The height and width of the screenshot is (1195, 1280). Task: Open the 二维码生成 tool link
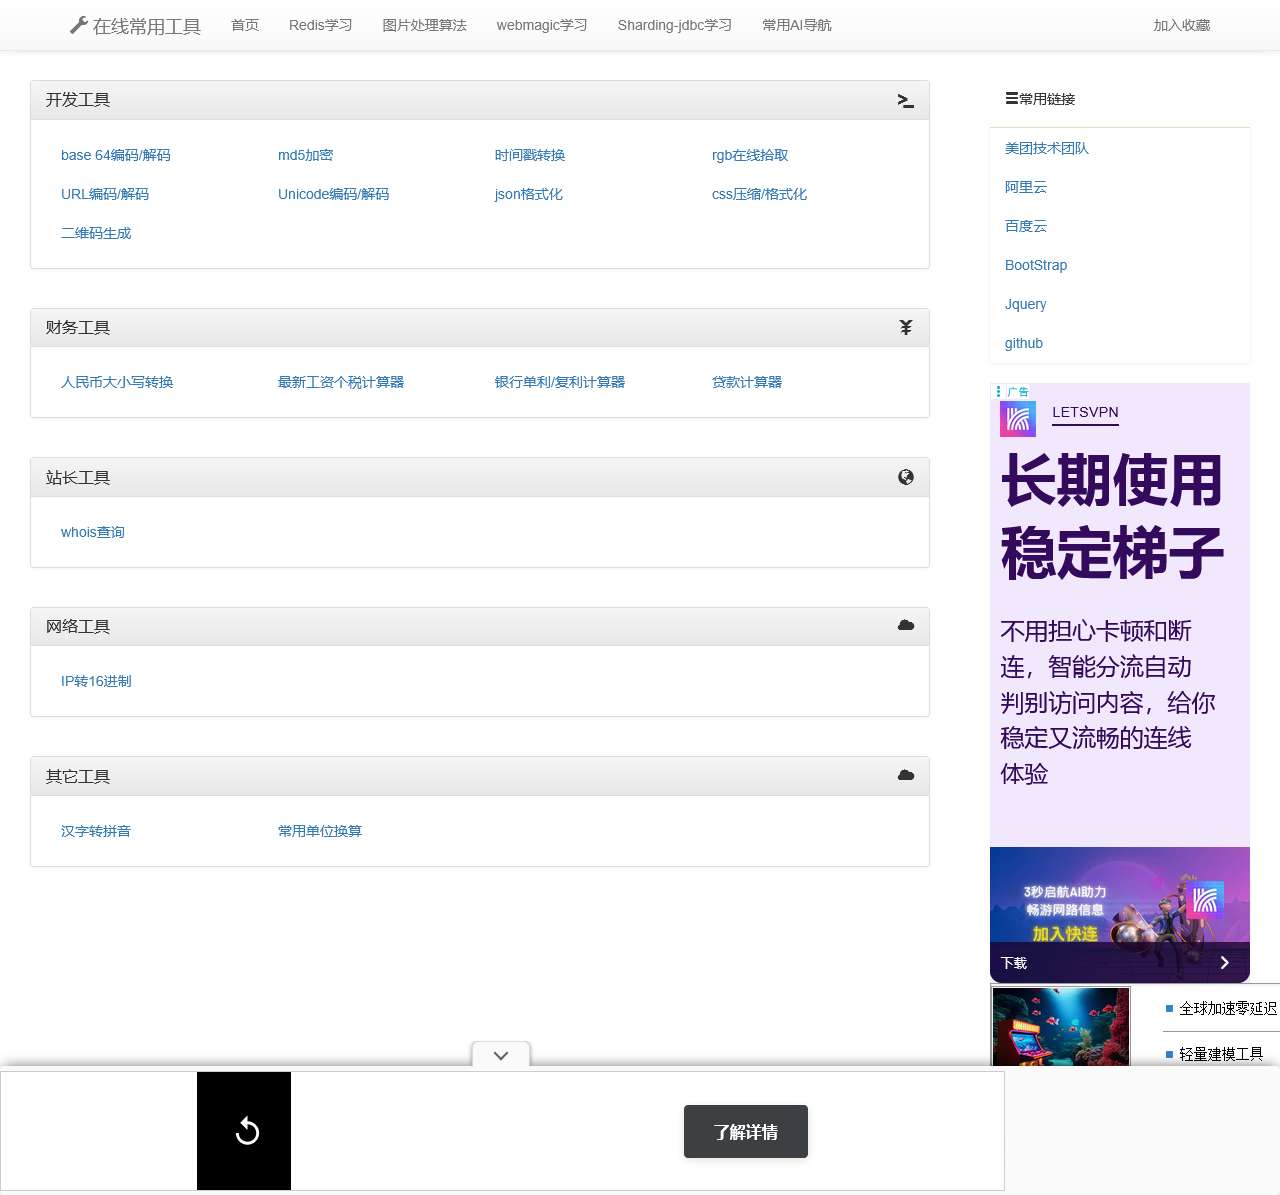click(96, 233)
